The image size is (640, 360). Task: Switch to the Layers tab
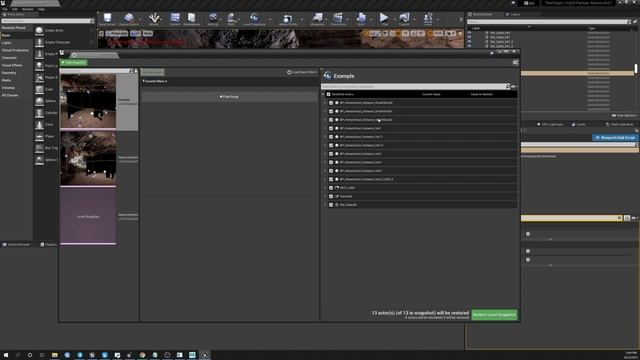click(513, 14)
